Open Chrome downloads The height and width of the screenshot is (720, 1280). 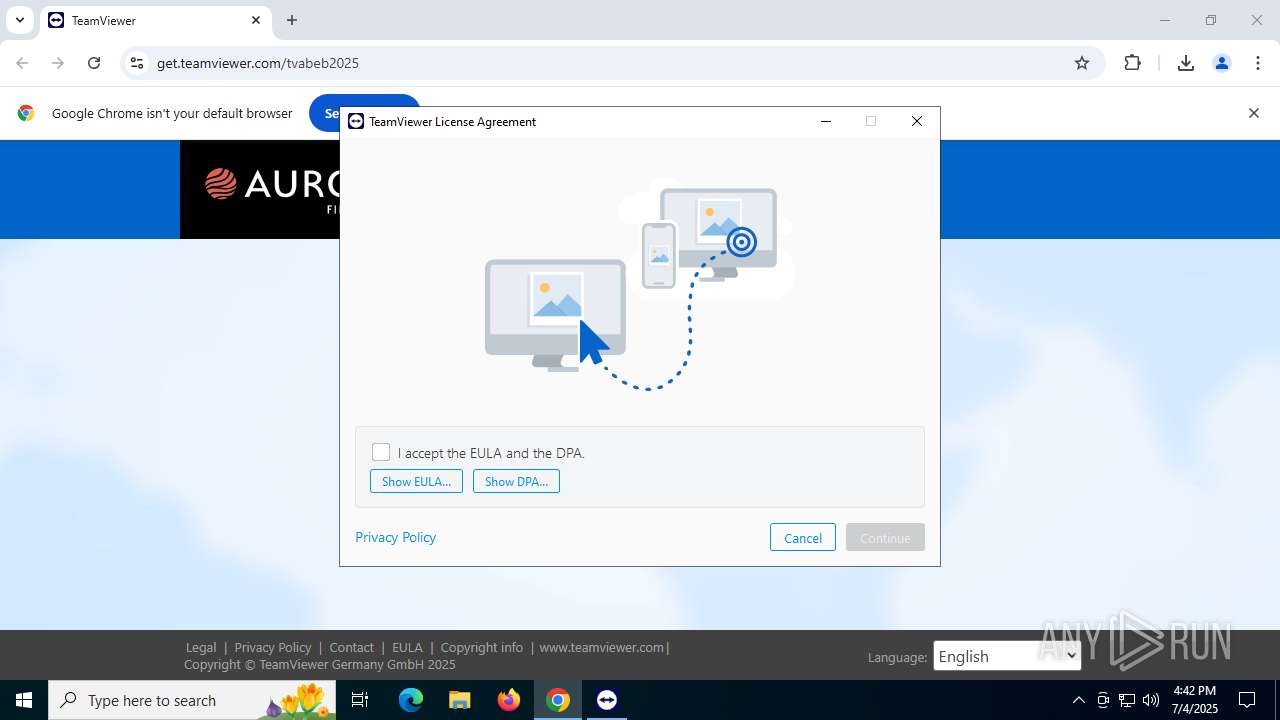[1186, 63]
